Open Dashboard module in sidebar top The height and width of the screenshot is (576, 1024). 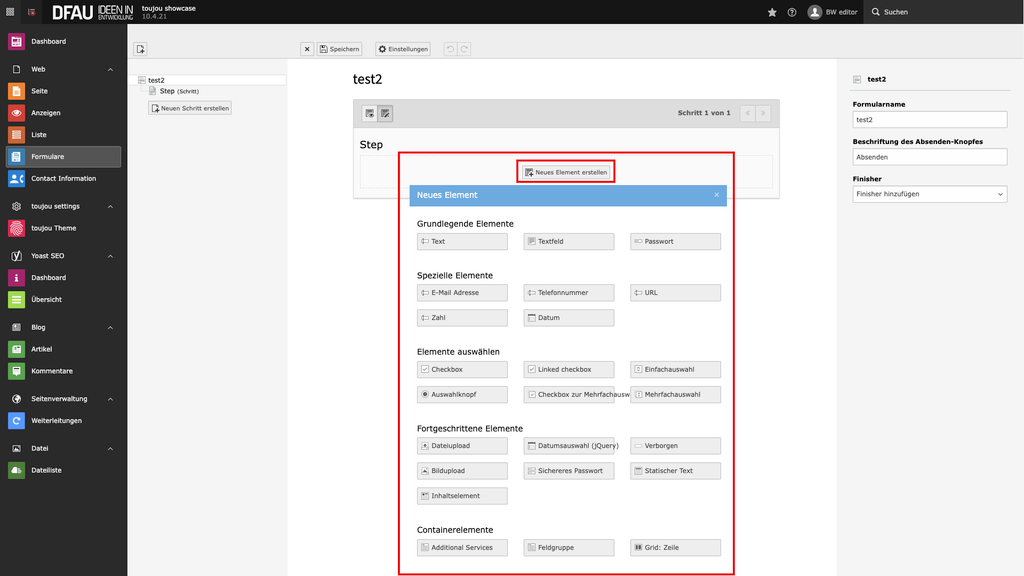click(x=63, y=41)
